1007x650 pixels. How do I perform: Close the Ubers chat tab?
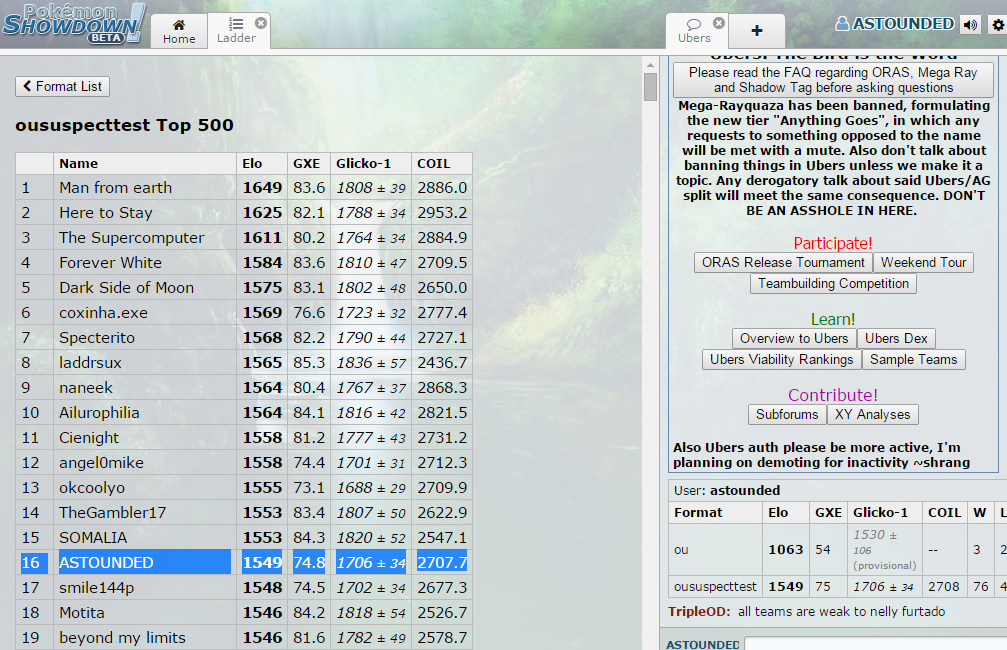point(718,23)
